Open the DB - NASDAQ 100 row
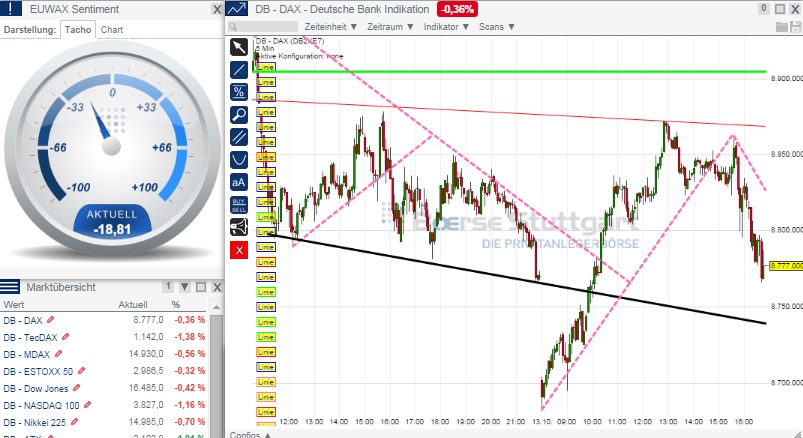Viewport: 803px width, 438px height. (x=104, y=405)
